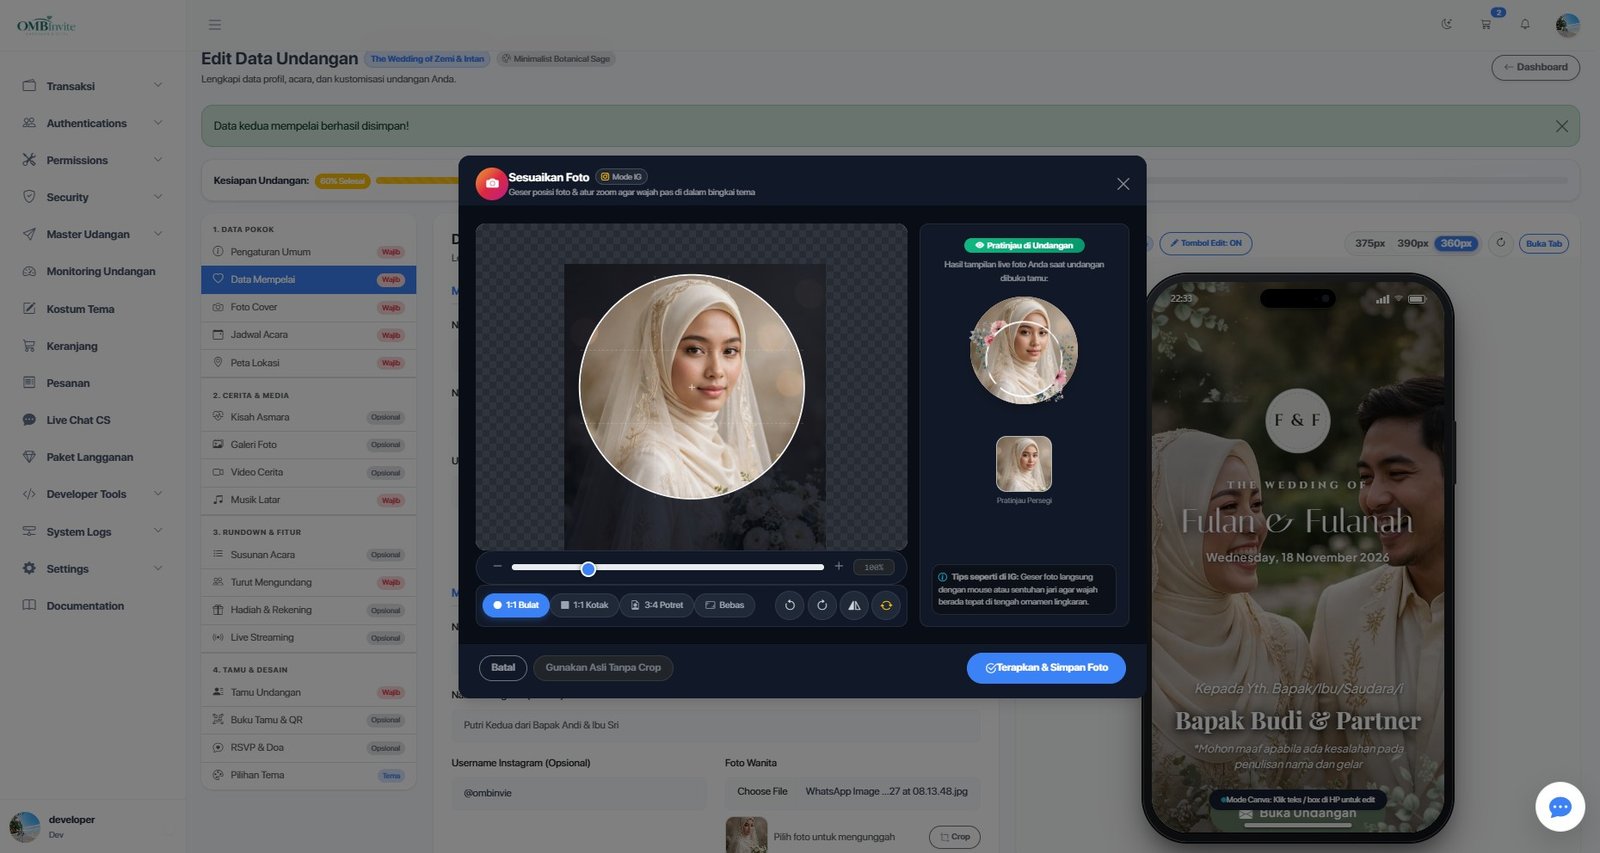The image size is (1600, 853).
Task: Open the shopping cart icon in header
Action: [1486, 24]
